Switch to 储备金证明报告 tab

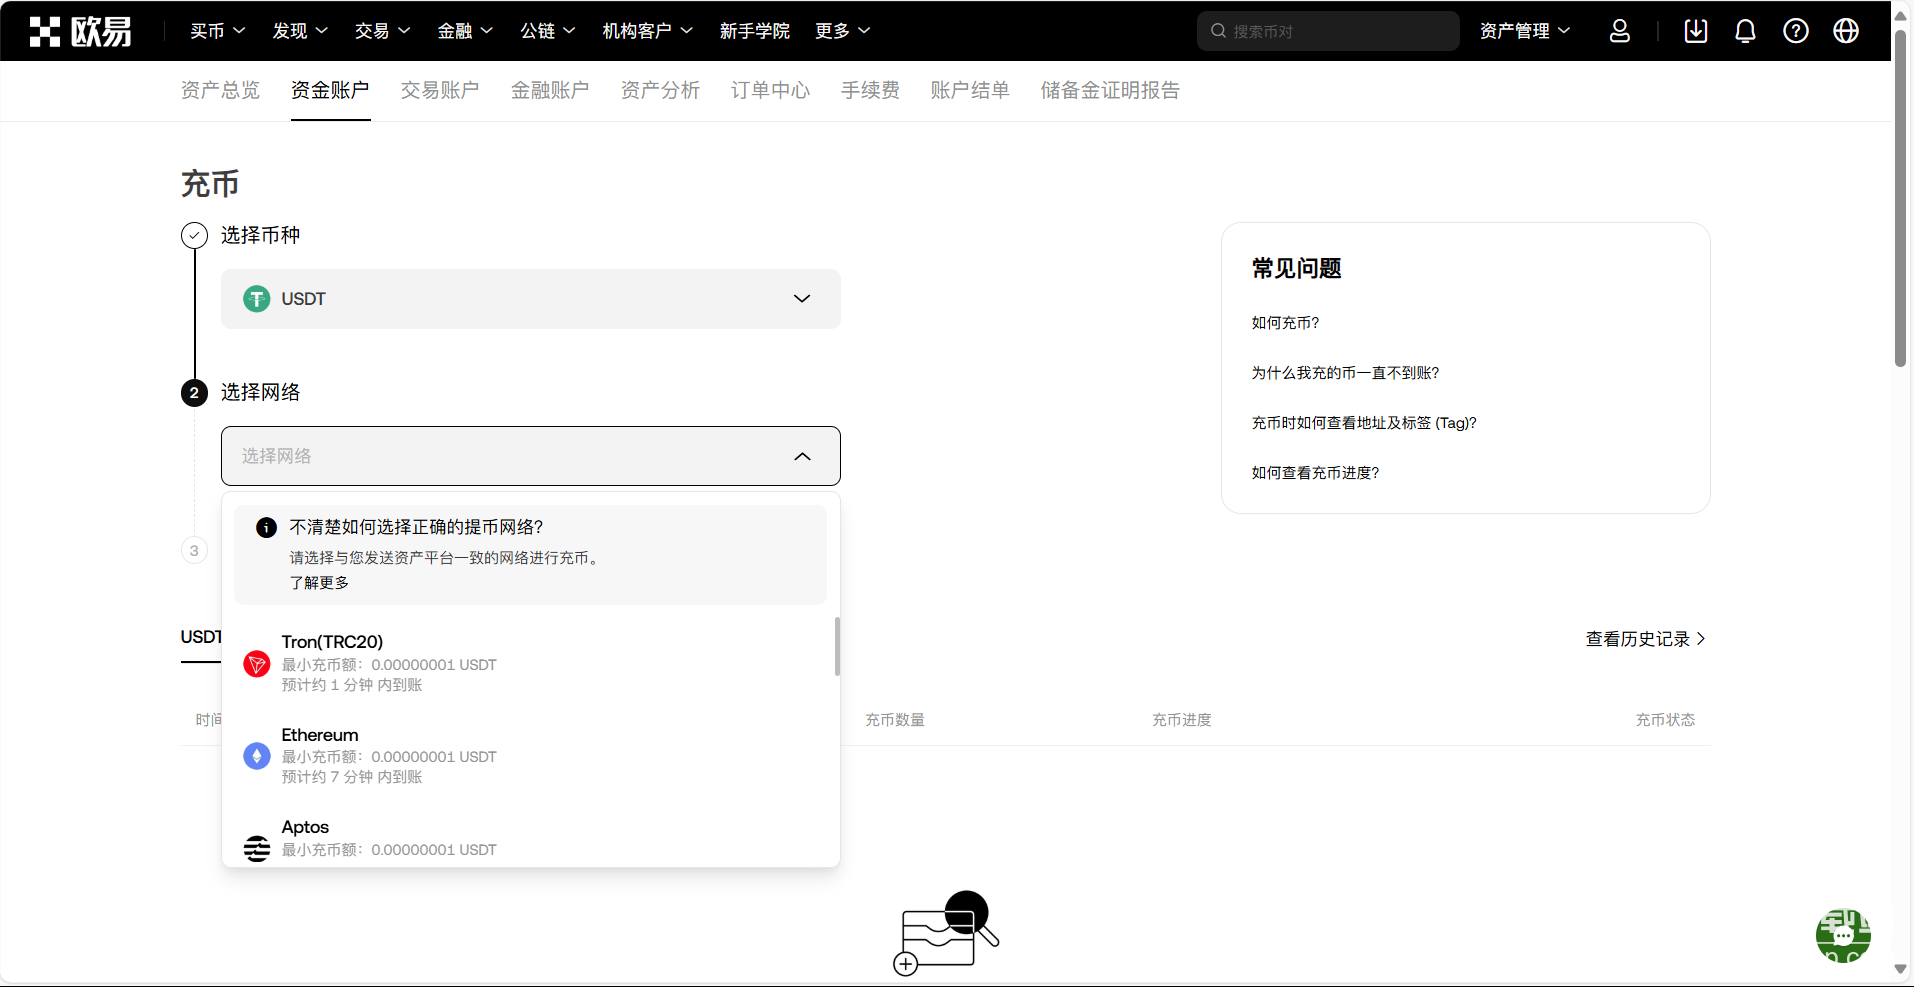click(x=1110, y=90)
